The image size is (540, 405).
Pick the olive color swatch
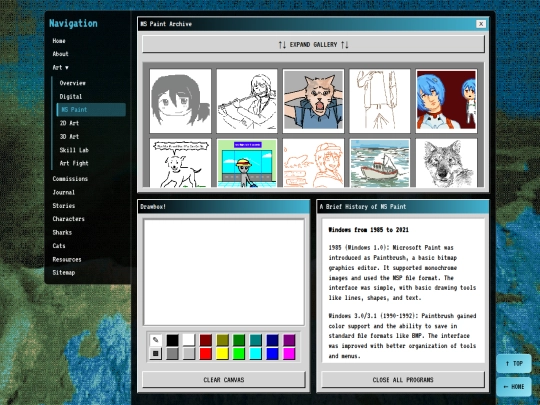(222, 340)
